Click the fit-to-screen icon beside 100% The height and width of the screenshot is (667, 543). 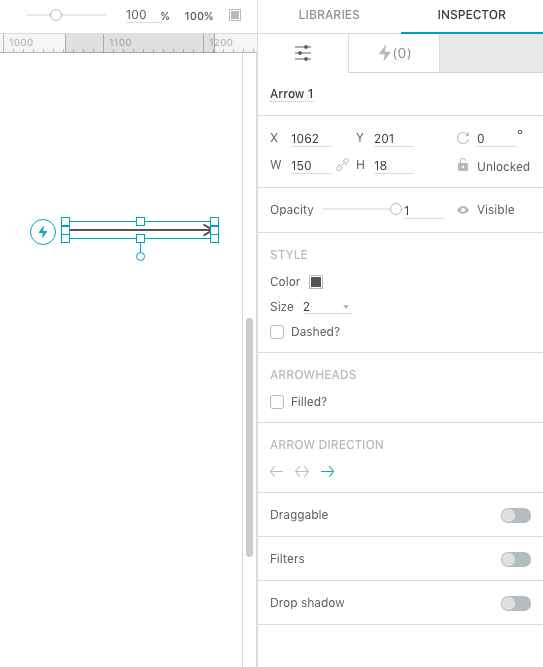pyautogui.click(x=235, y=15)
